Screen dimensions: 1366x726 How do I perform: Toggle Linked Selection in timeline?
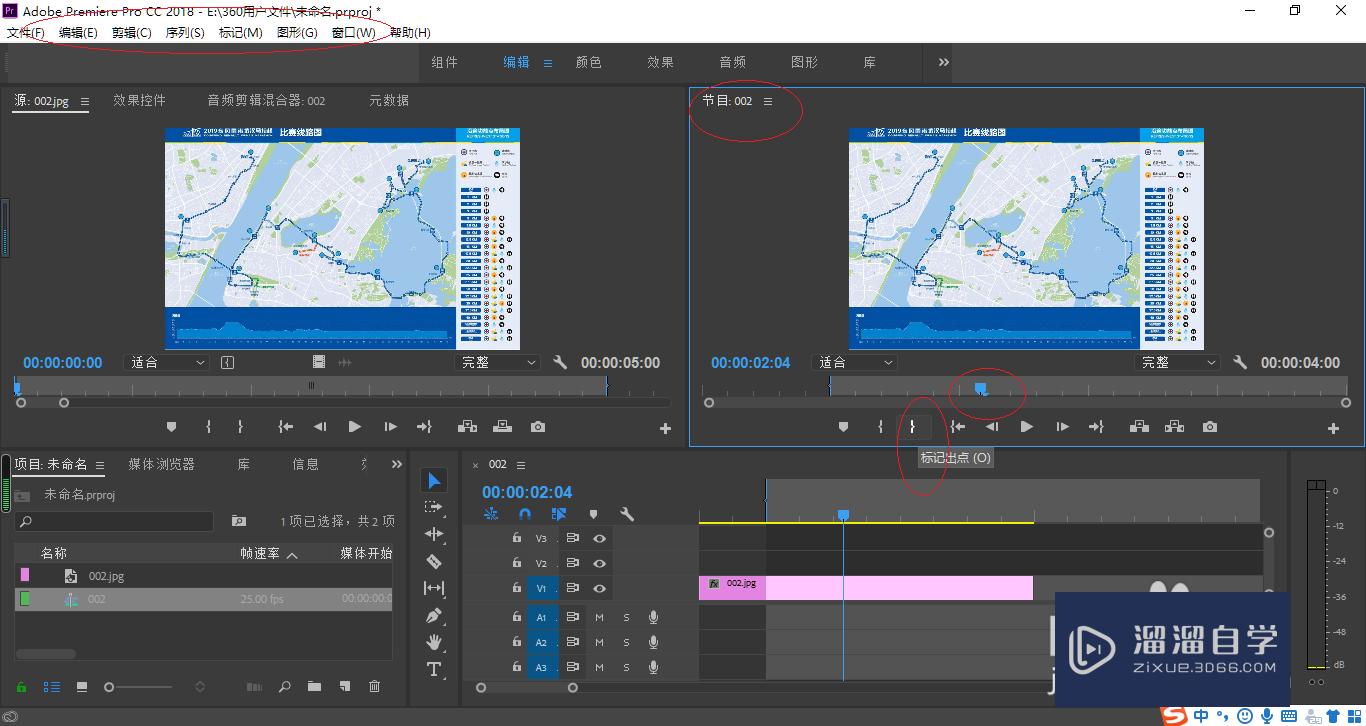click(559, 514)
